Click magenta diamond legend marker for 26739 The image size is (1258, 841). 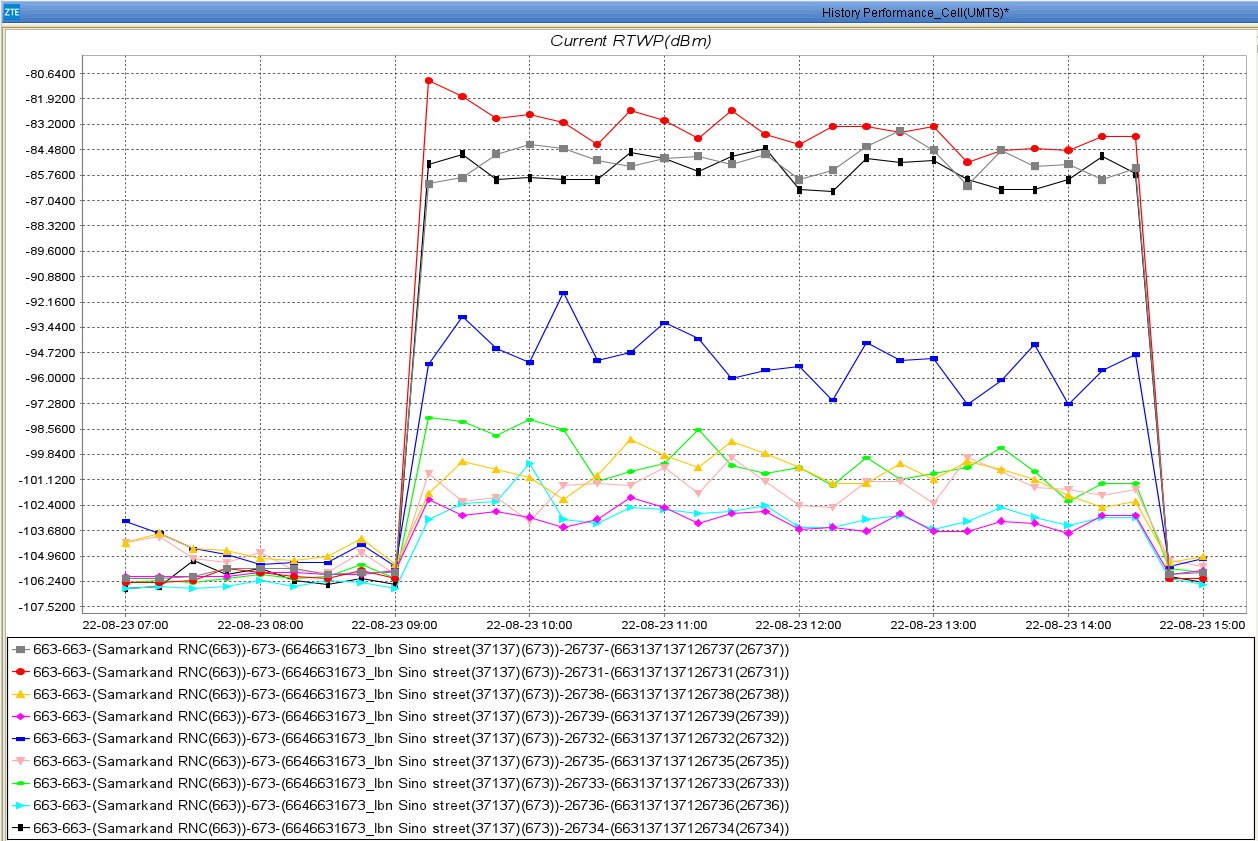21,716
